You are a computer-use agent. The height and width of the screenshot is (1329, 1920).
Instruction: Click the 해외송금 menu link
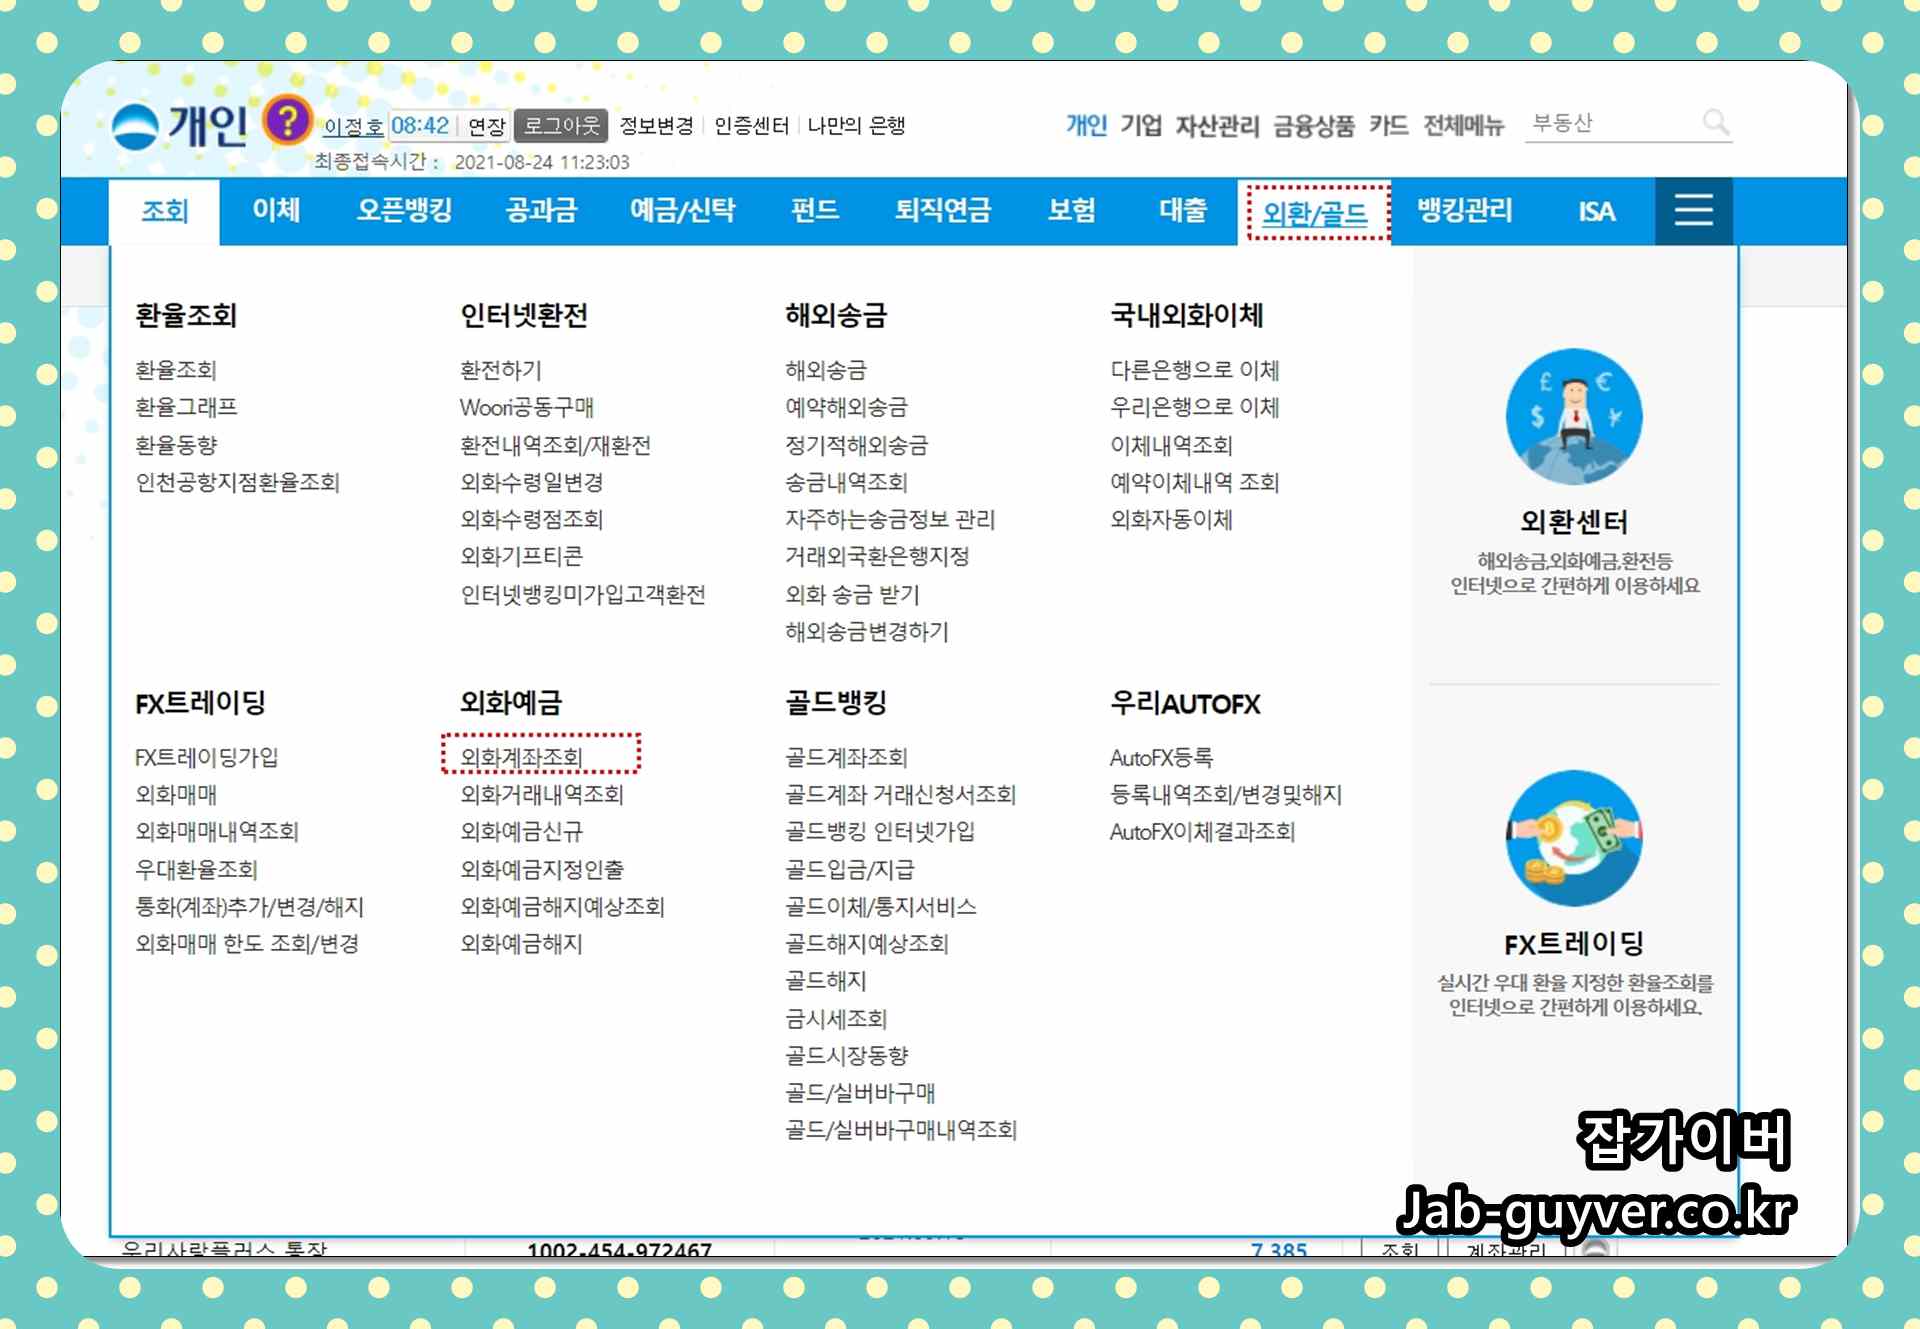(826, 370)
